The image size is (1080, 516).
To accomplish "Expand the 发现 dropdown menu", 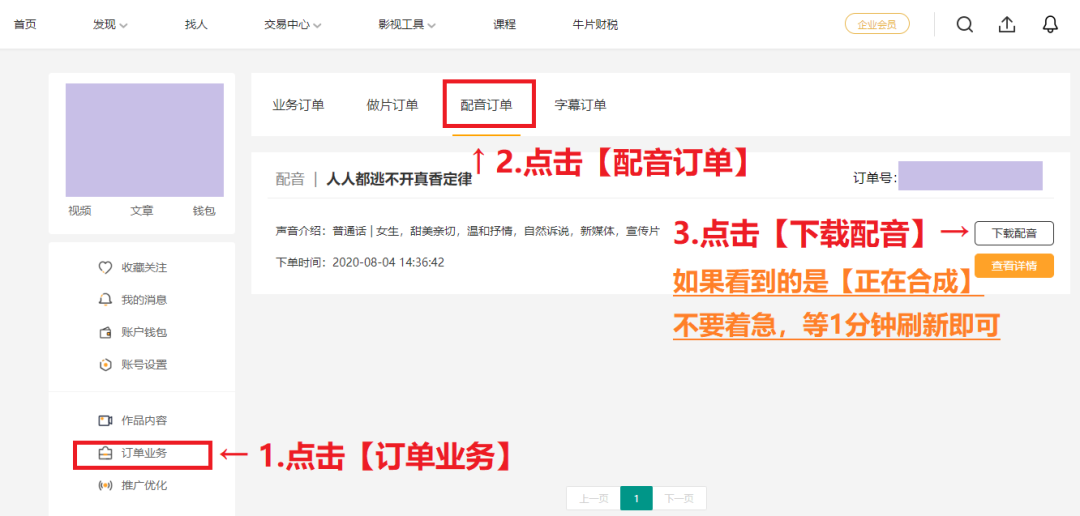I will click(110, 25).
